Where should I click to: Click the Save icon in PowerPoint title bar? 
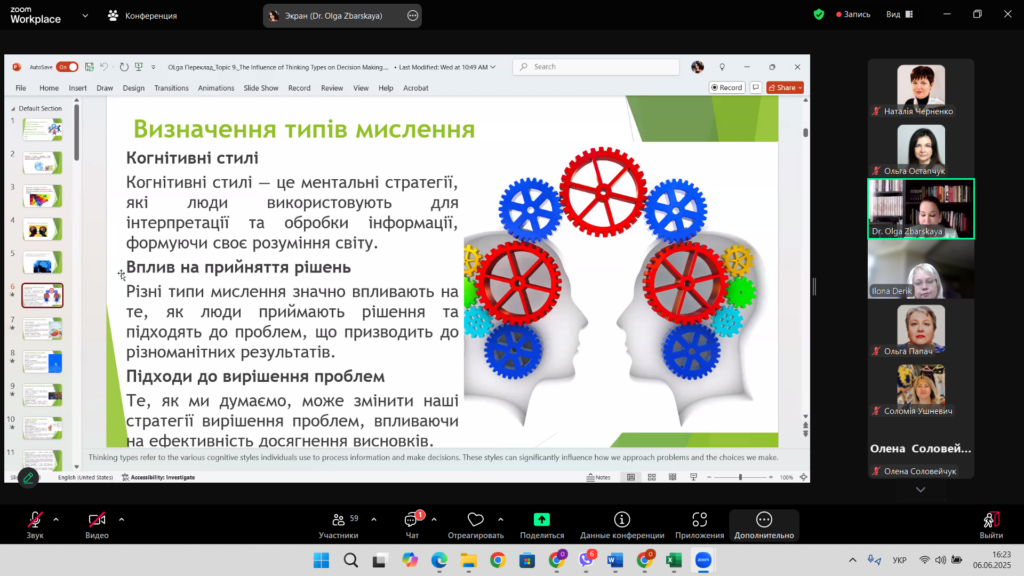(x=89, y=67)
